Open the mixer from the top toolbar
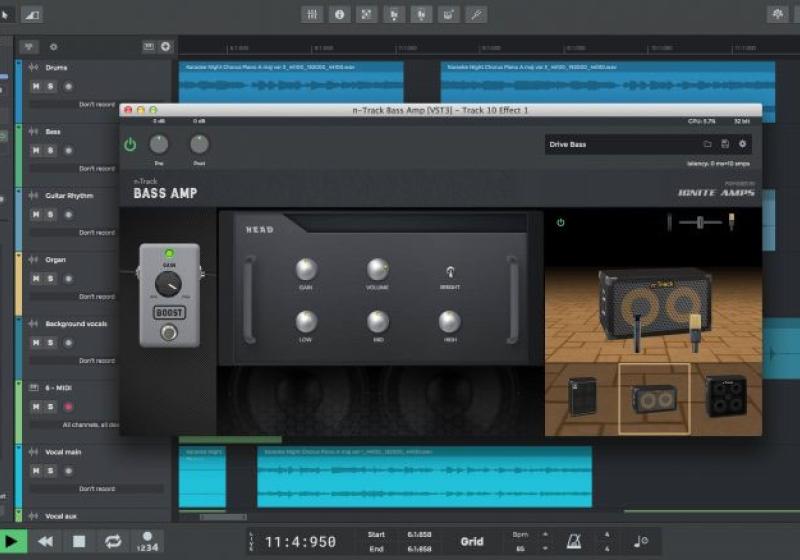This screenshot has width=800, height=560. [x=312, y=14]
